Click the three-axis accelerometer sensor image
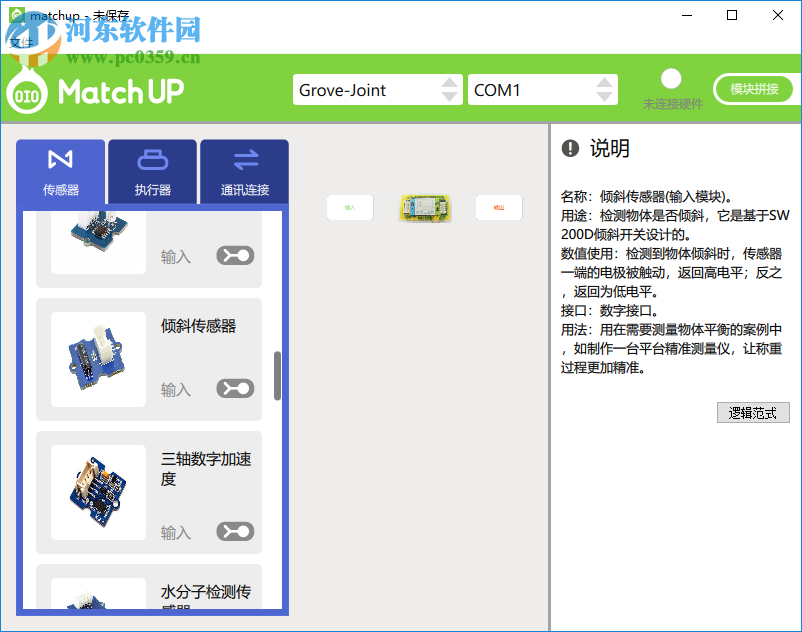The image size is (802, 632). (x=97, y=492)
